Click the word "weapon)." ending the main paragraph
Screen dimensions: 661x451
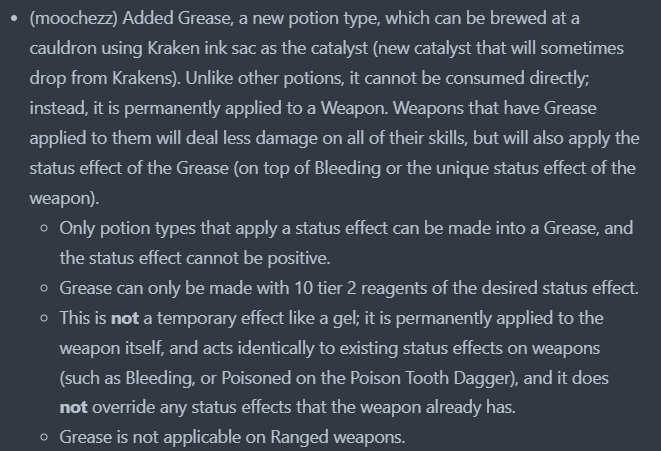pos(64,198)
